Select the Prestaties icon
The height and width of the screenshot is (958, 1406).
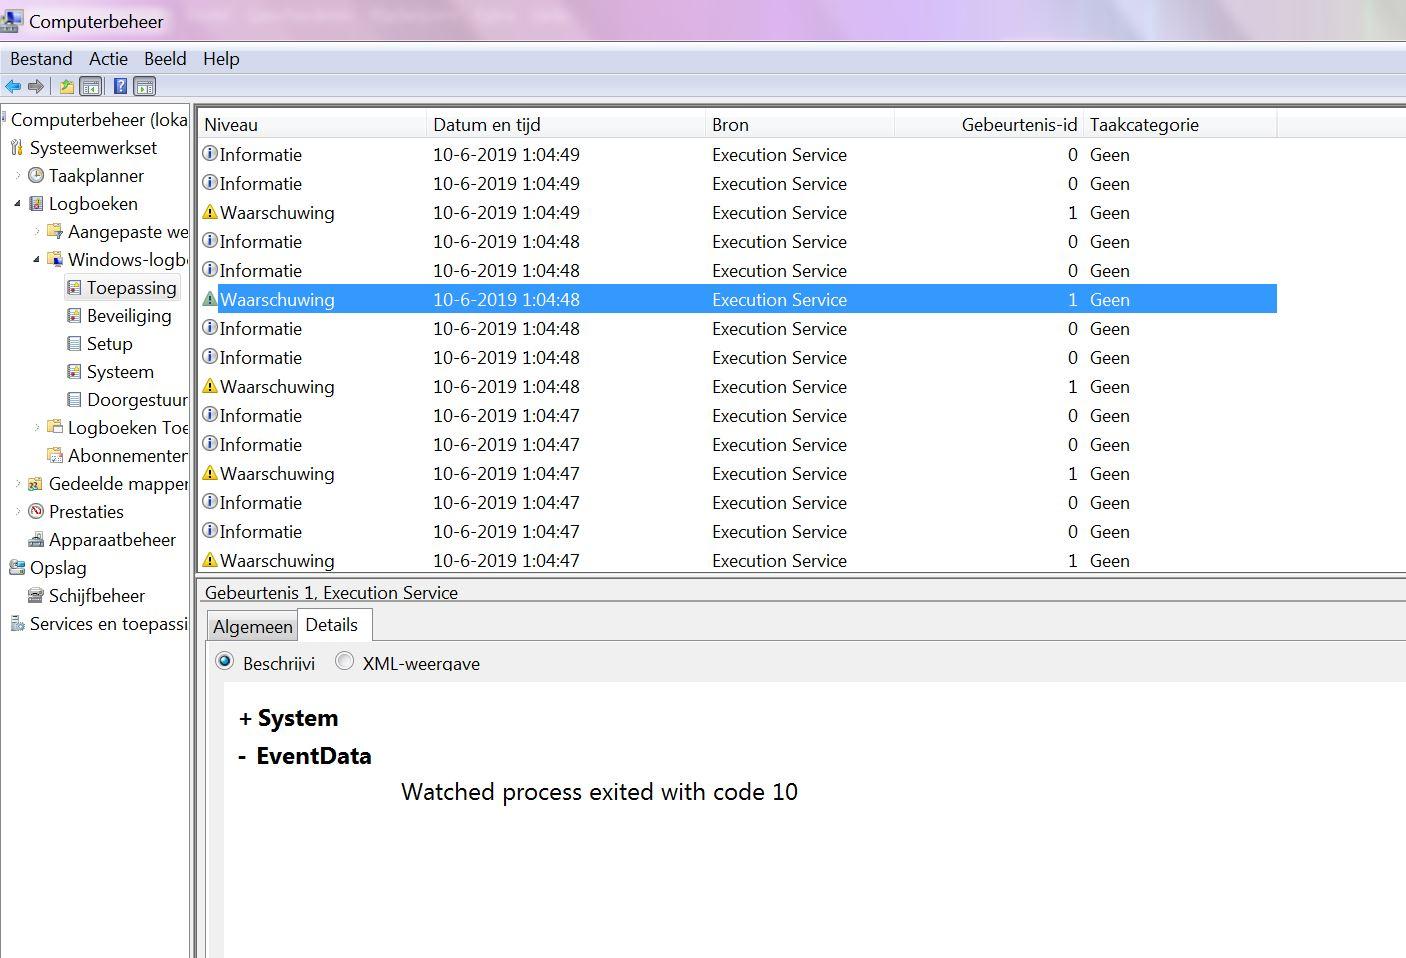(37, 512)
